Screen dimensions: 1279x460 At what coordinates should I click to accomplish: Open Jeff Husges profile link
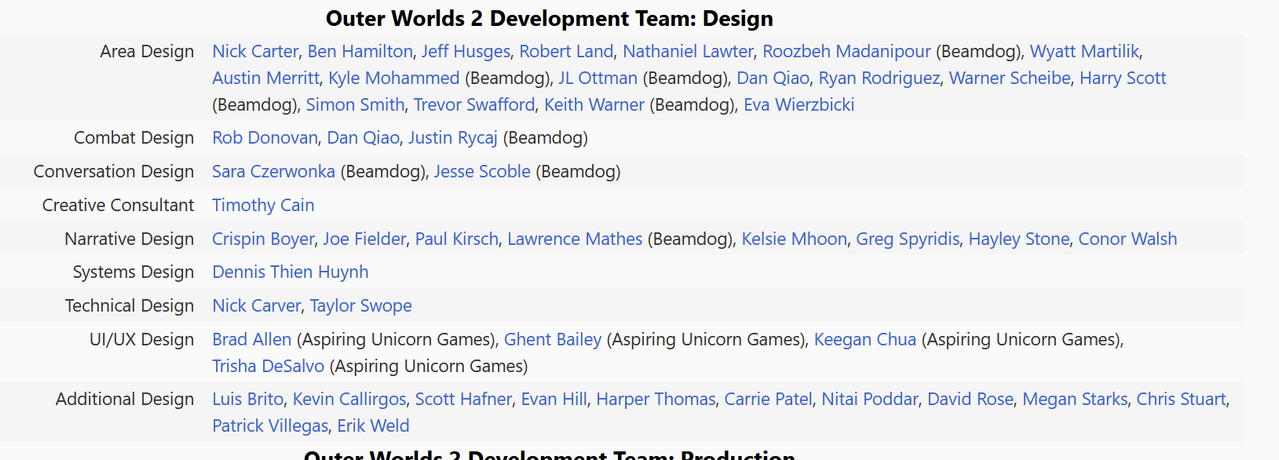(465, 51)
